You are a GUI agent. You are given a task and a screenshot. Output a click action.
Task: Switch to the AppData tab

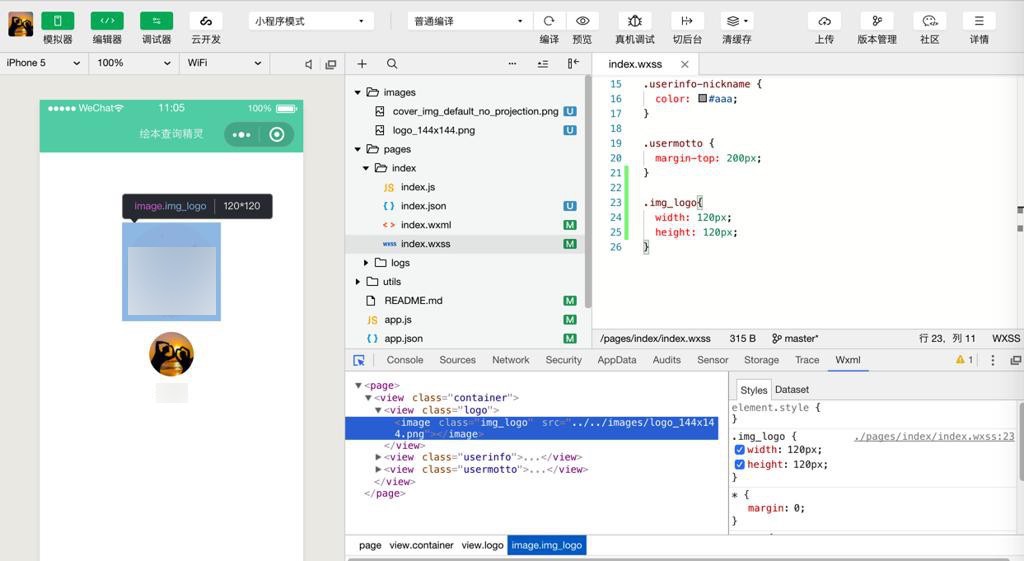click(x=616, y=360)
